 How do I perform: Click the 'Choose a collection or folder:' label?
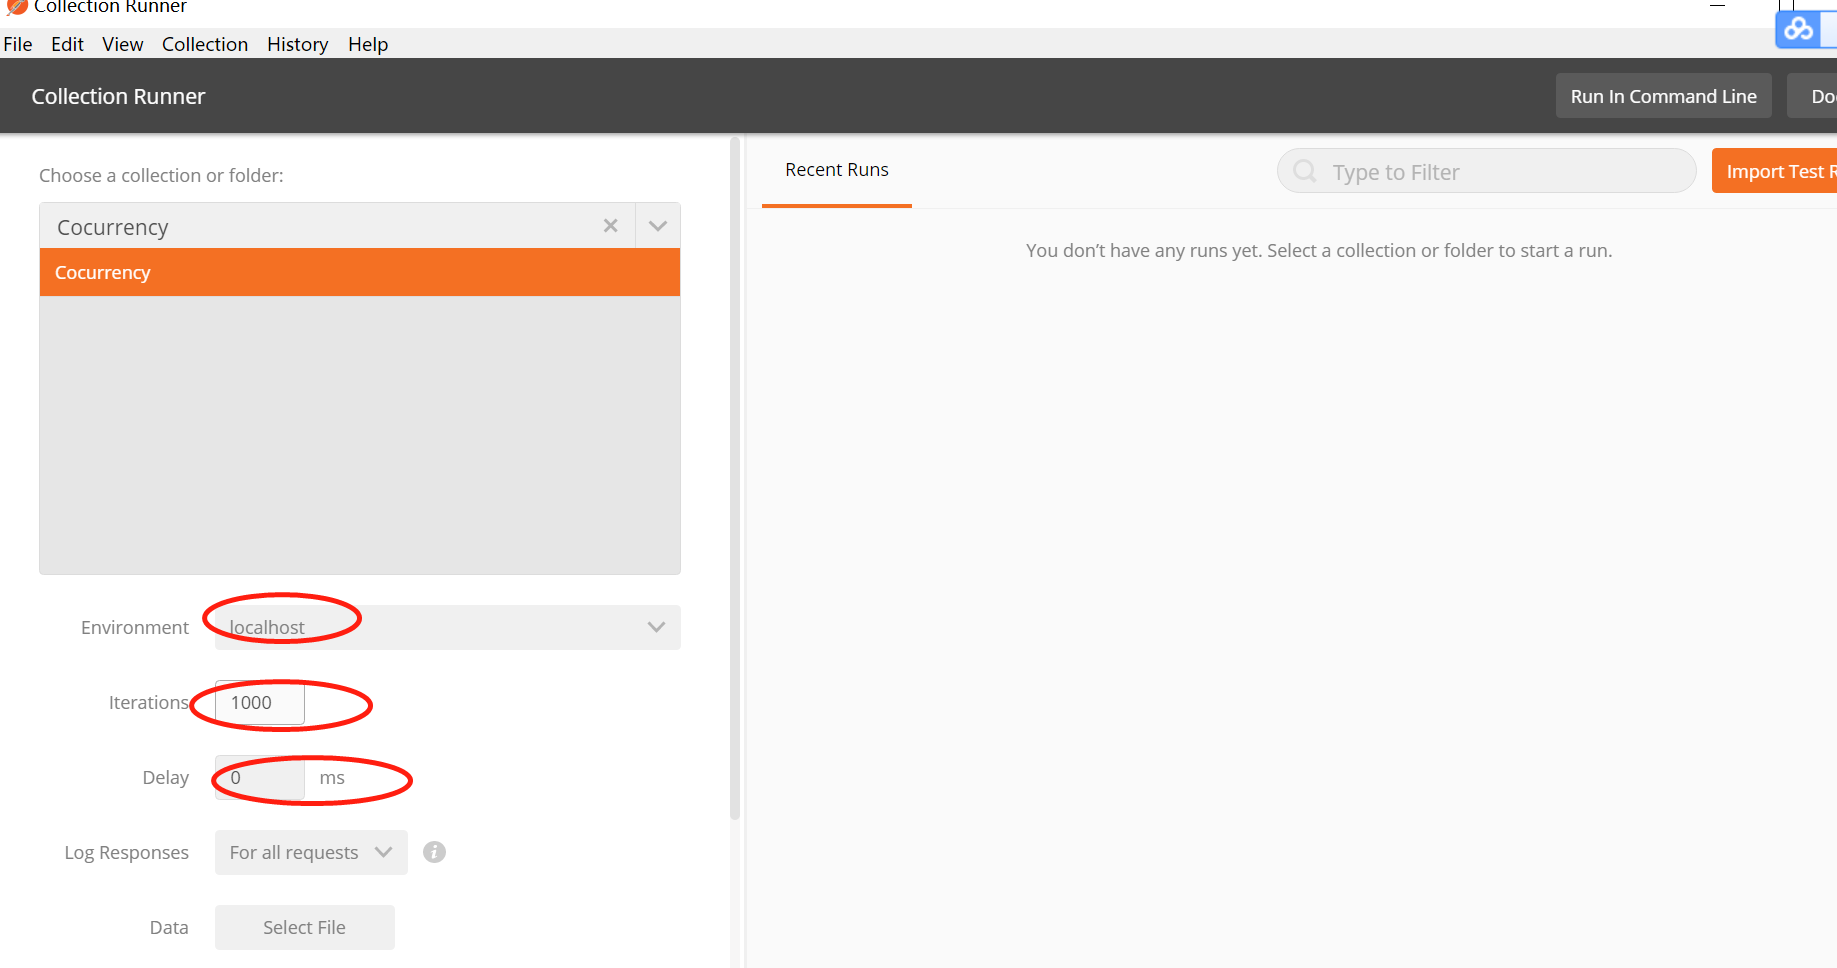tap(161, 175)
